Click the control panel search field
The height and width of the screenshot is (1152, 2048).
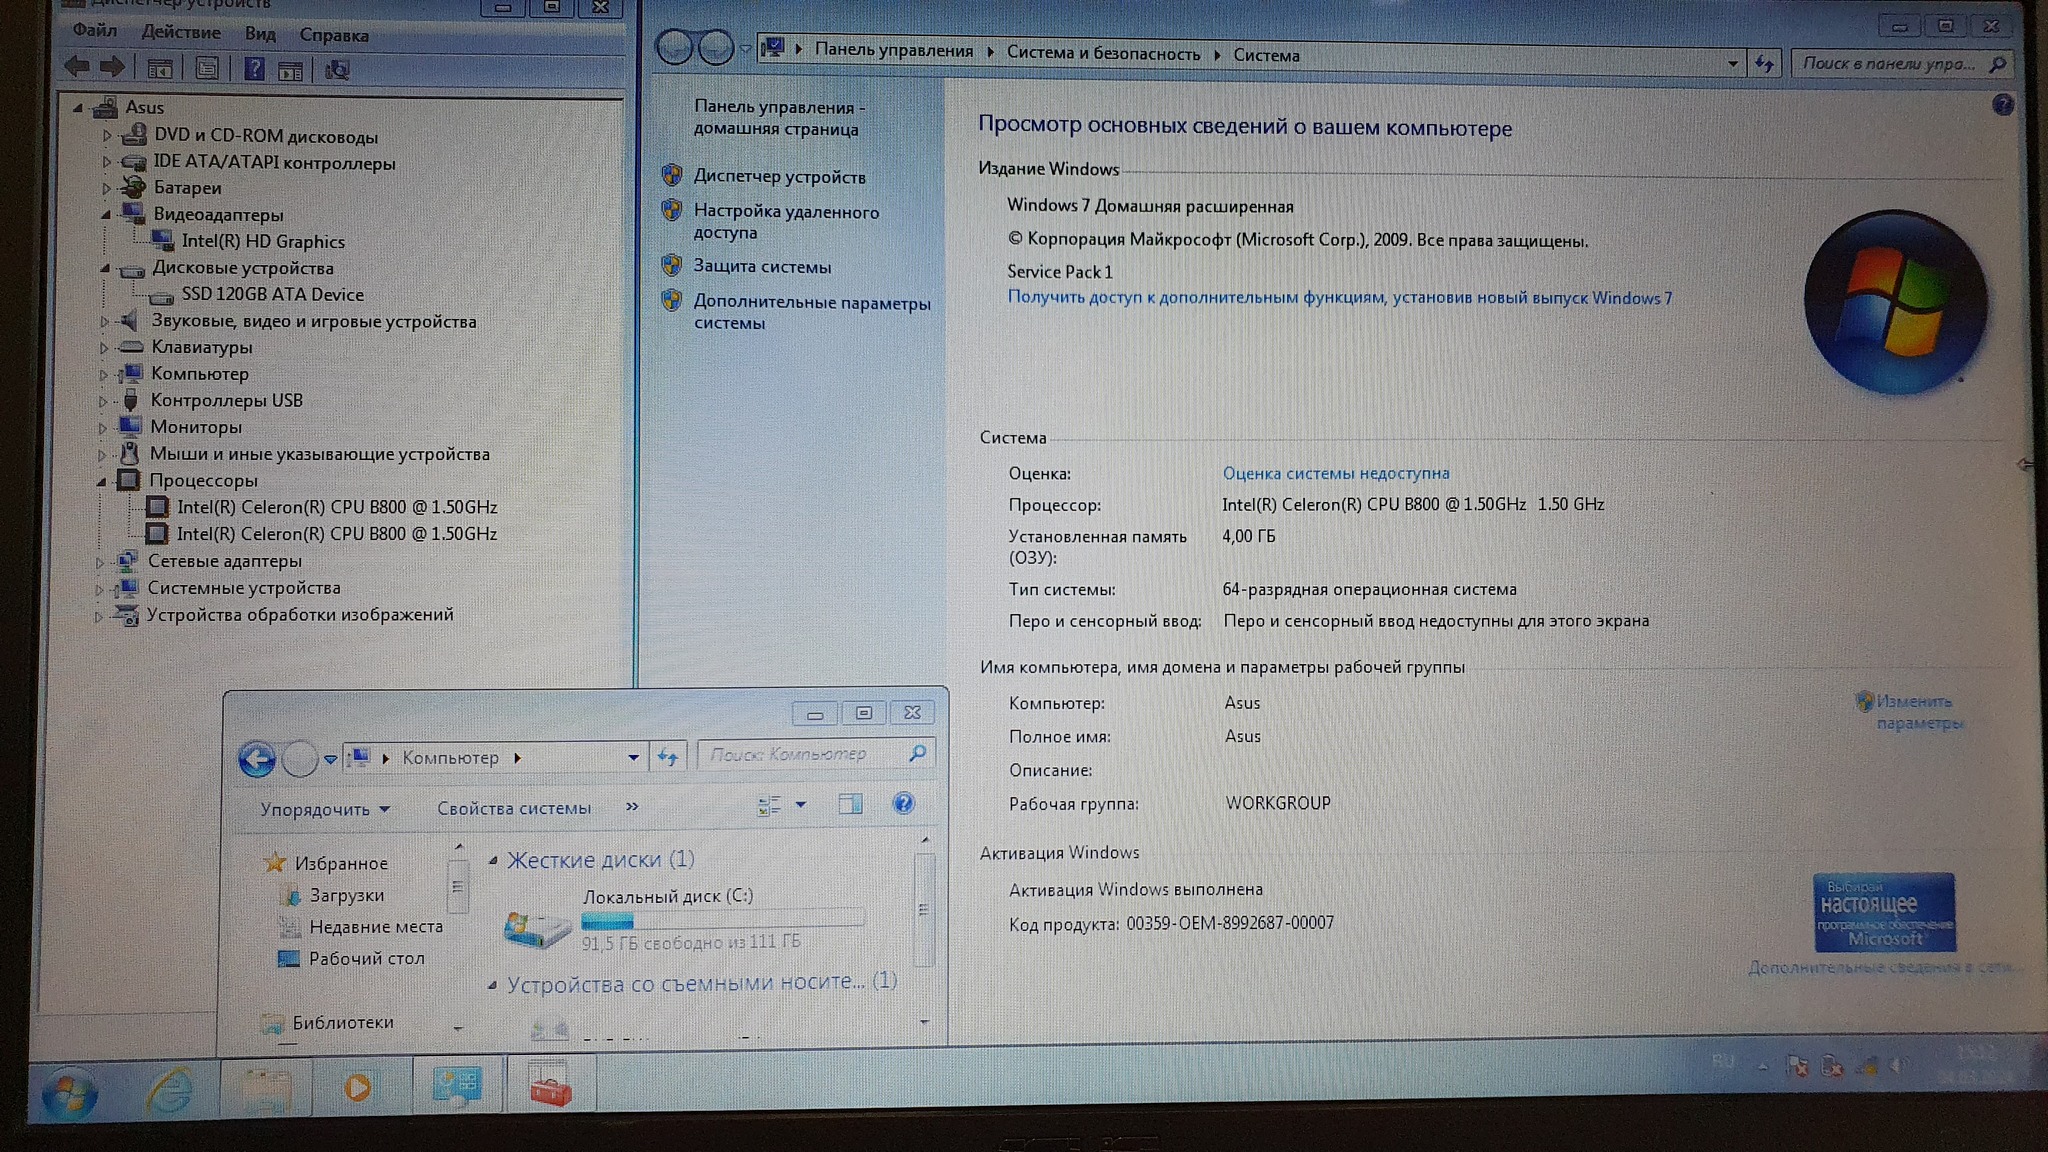tap(1887, 64)
